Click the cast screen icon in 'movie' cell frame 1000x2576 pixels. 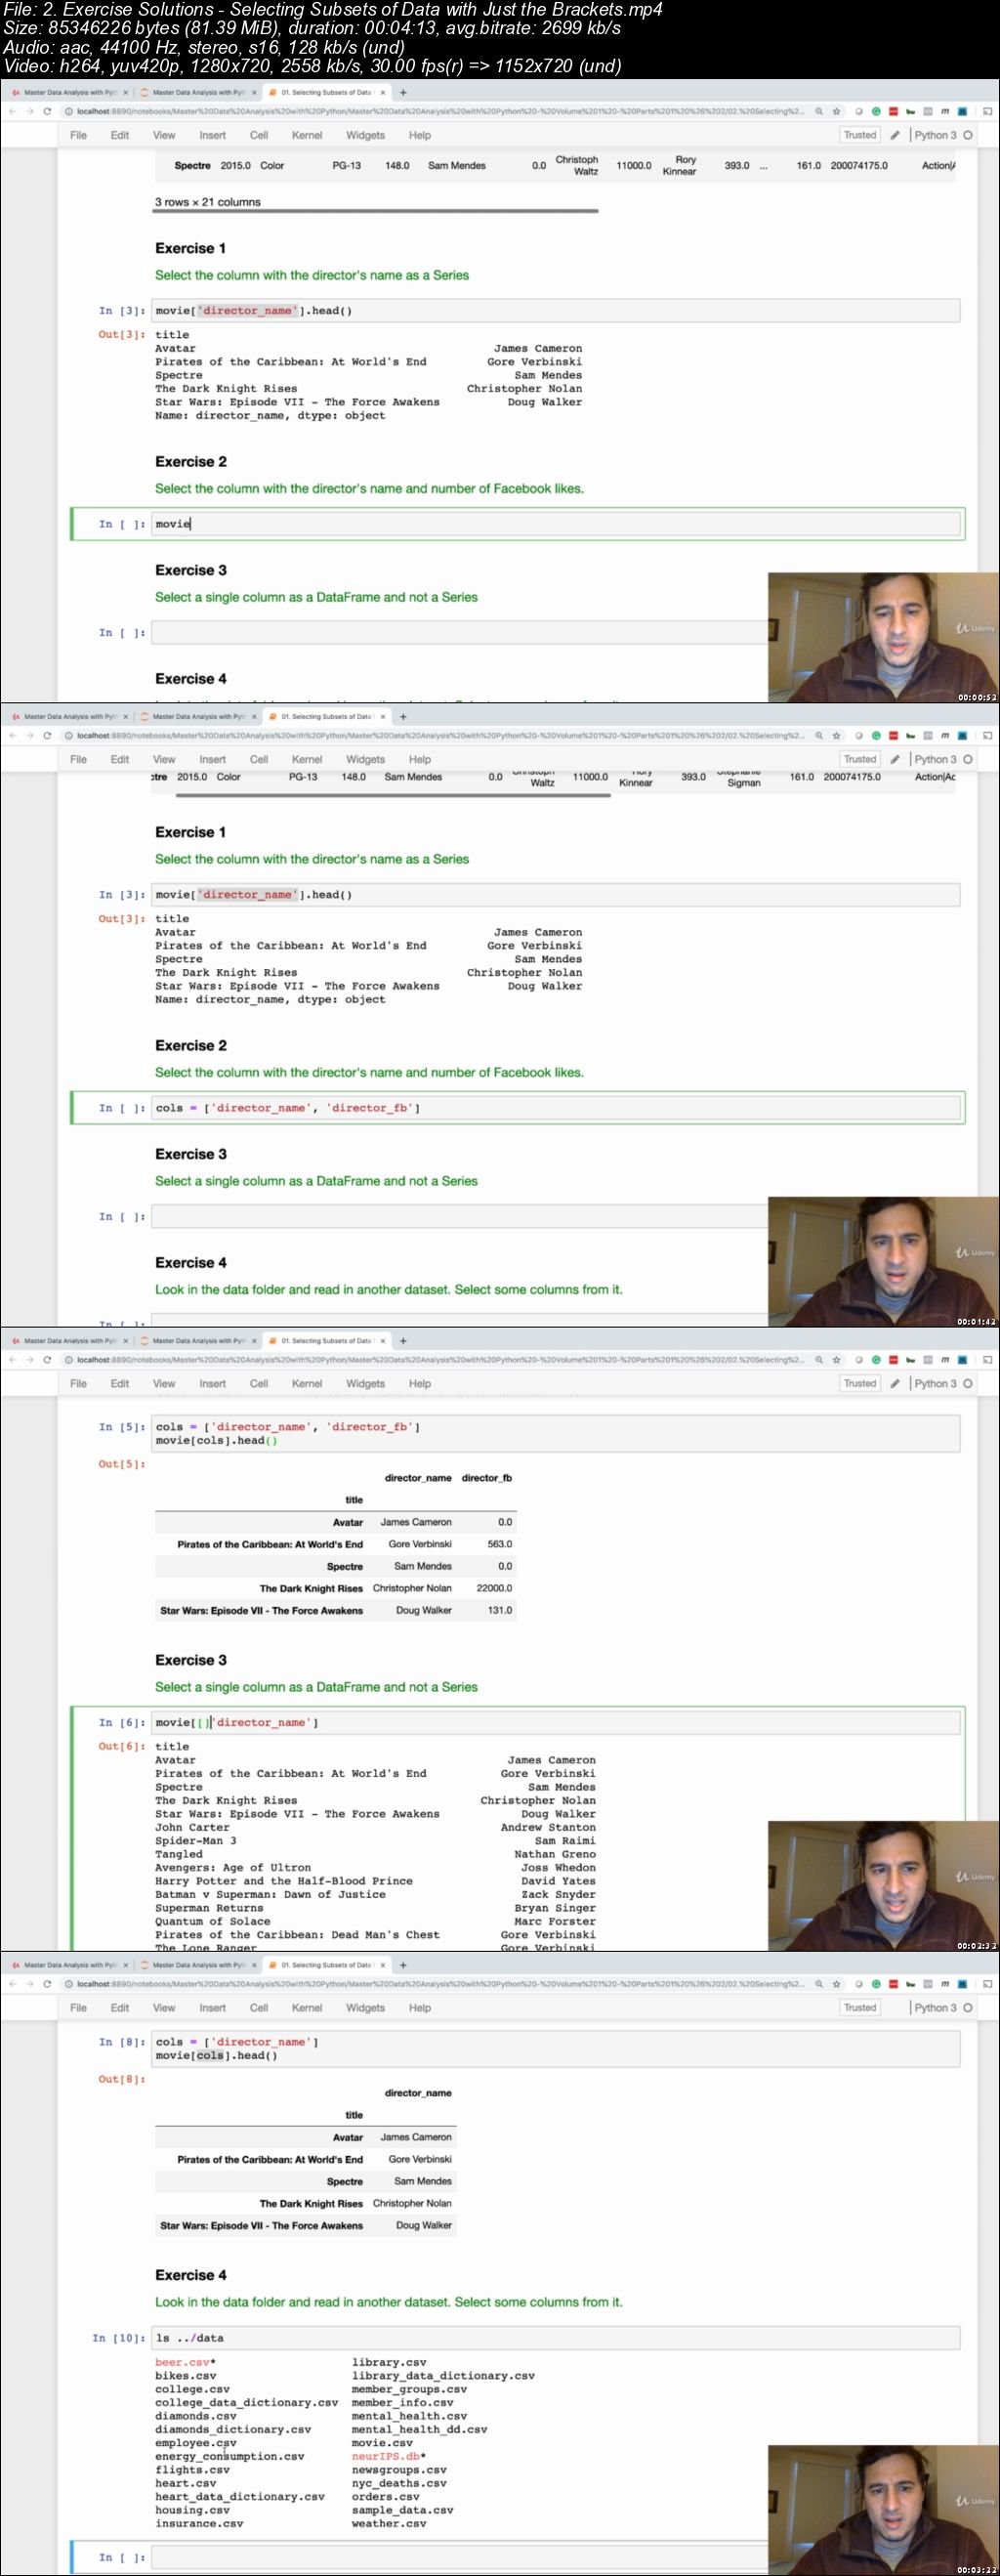(987, 111)
